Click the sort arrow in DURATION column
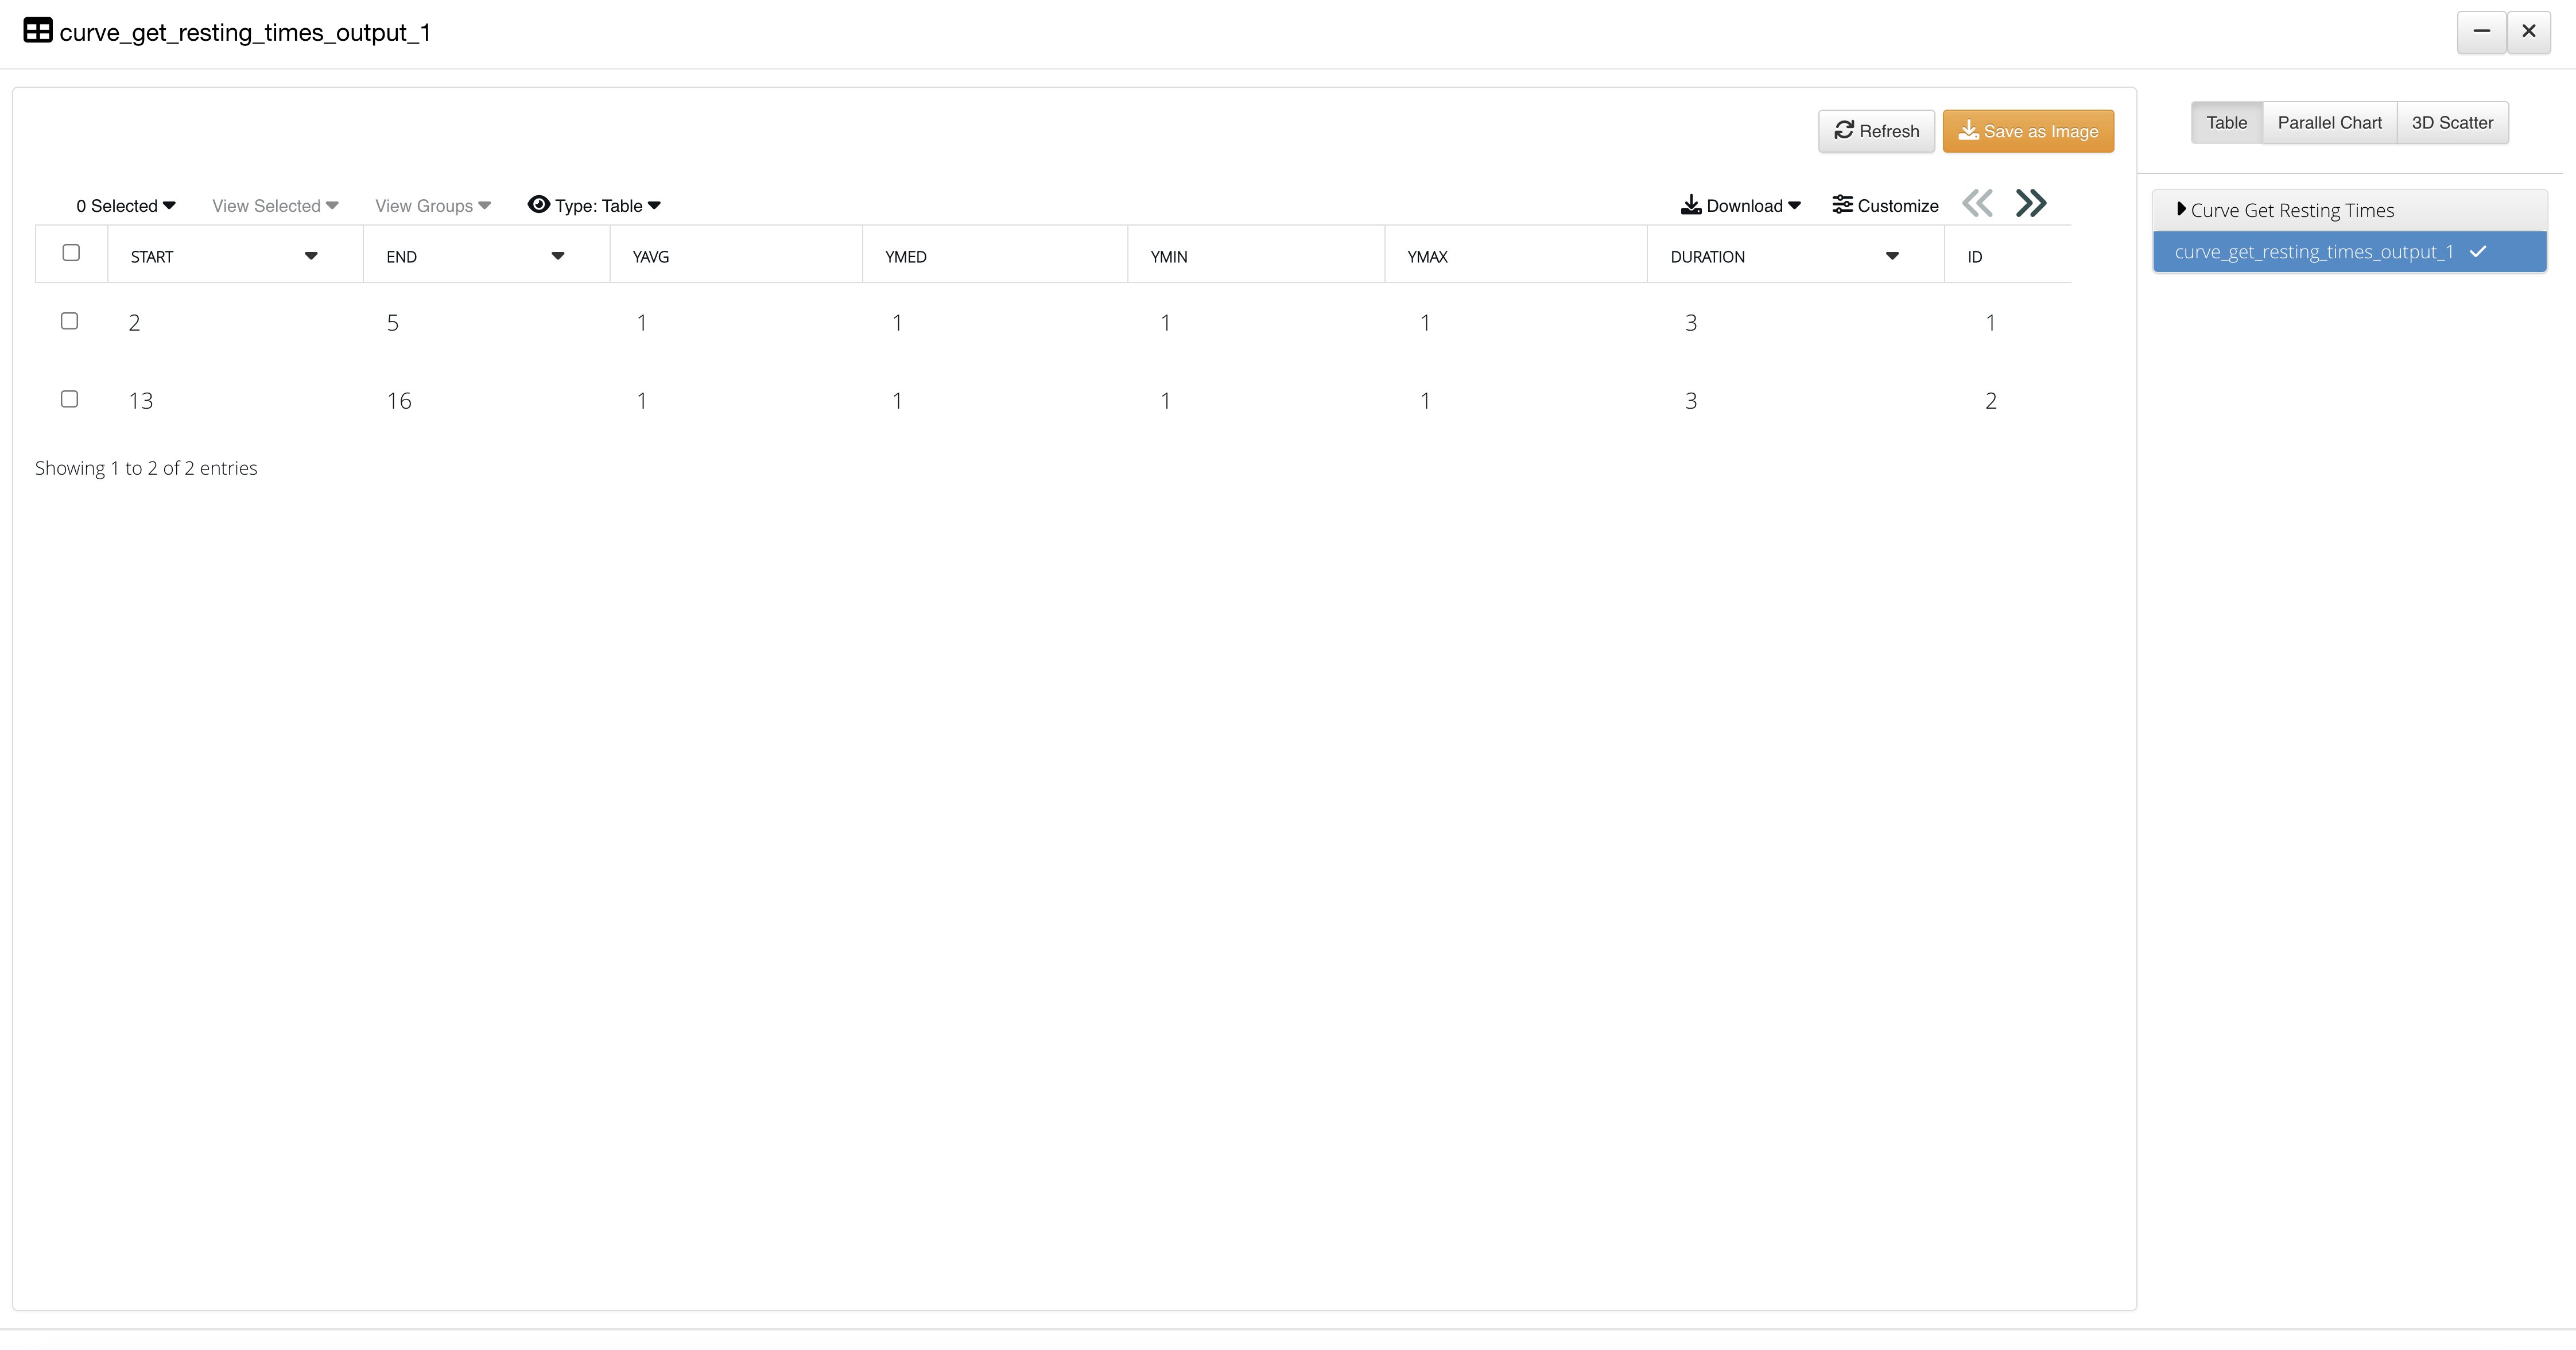Viewport: 2576px width, 1350px height. click(x=1892, y=256)
